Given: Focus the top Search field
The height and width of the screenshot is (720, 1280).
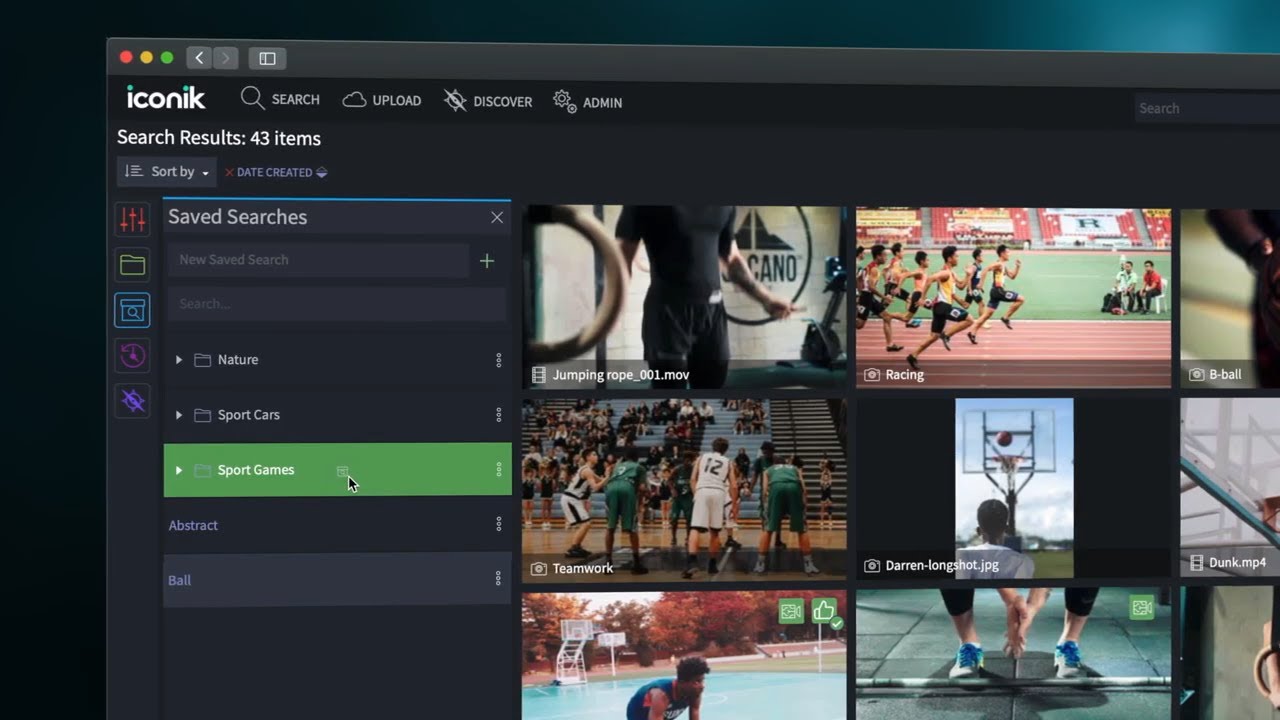Looking at the screenshot, I should point(1208,108).
